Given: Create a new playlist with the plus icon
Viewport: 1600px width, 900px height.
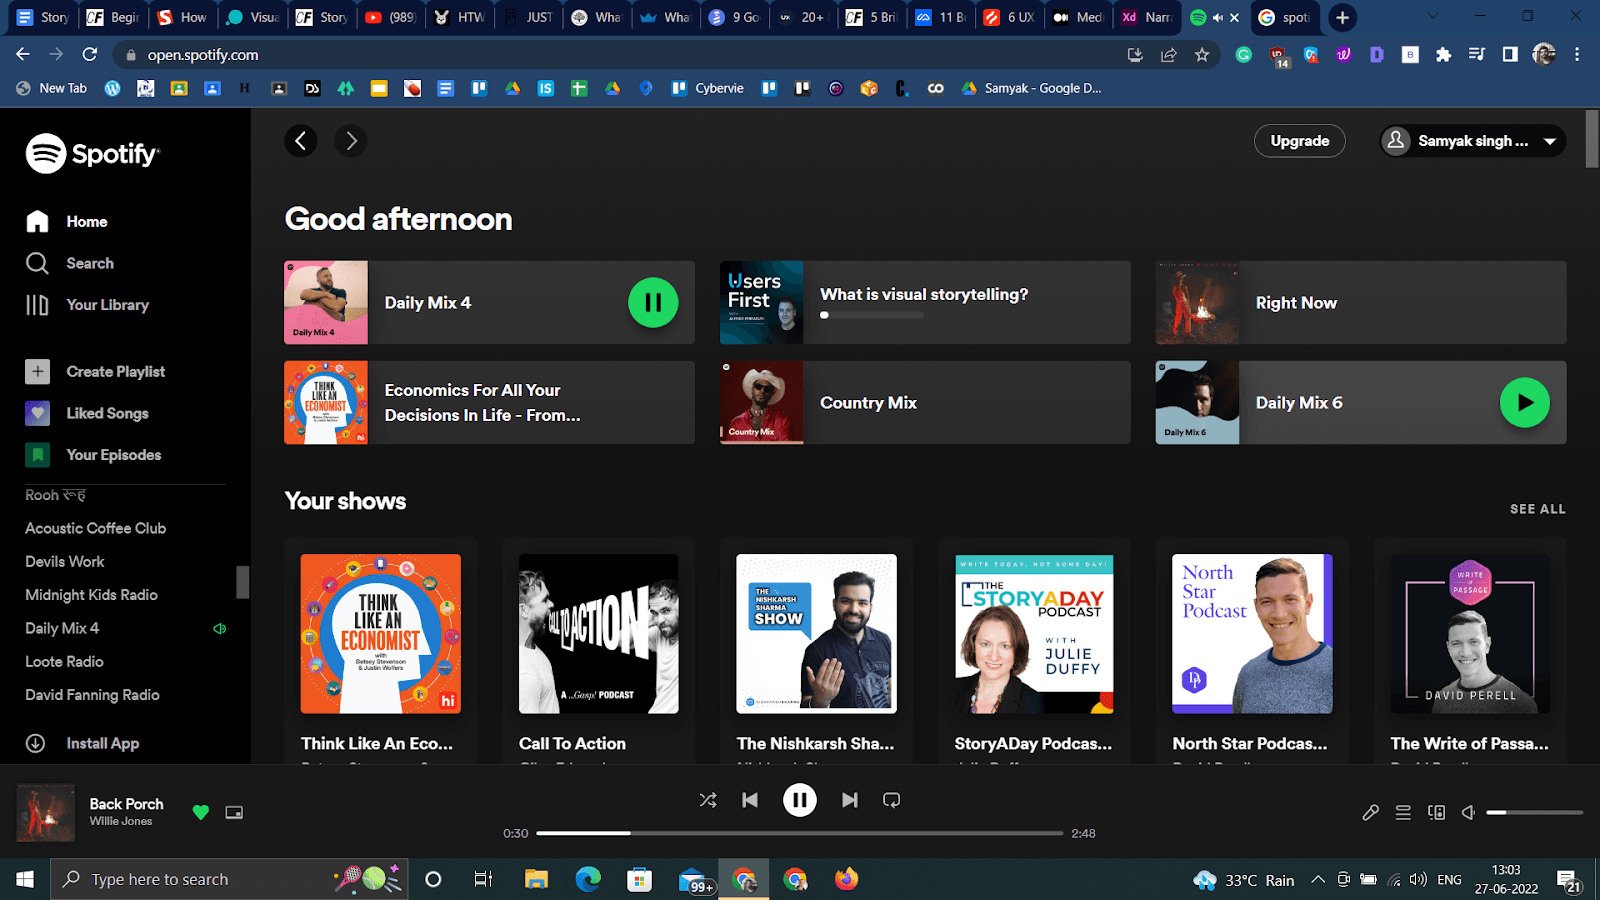Looking at the screenshot, I should tap(37, 371).
